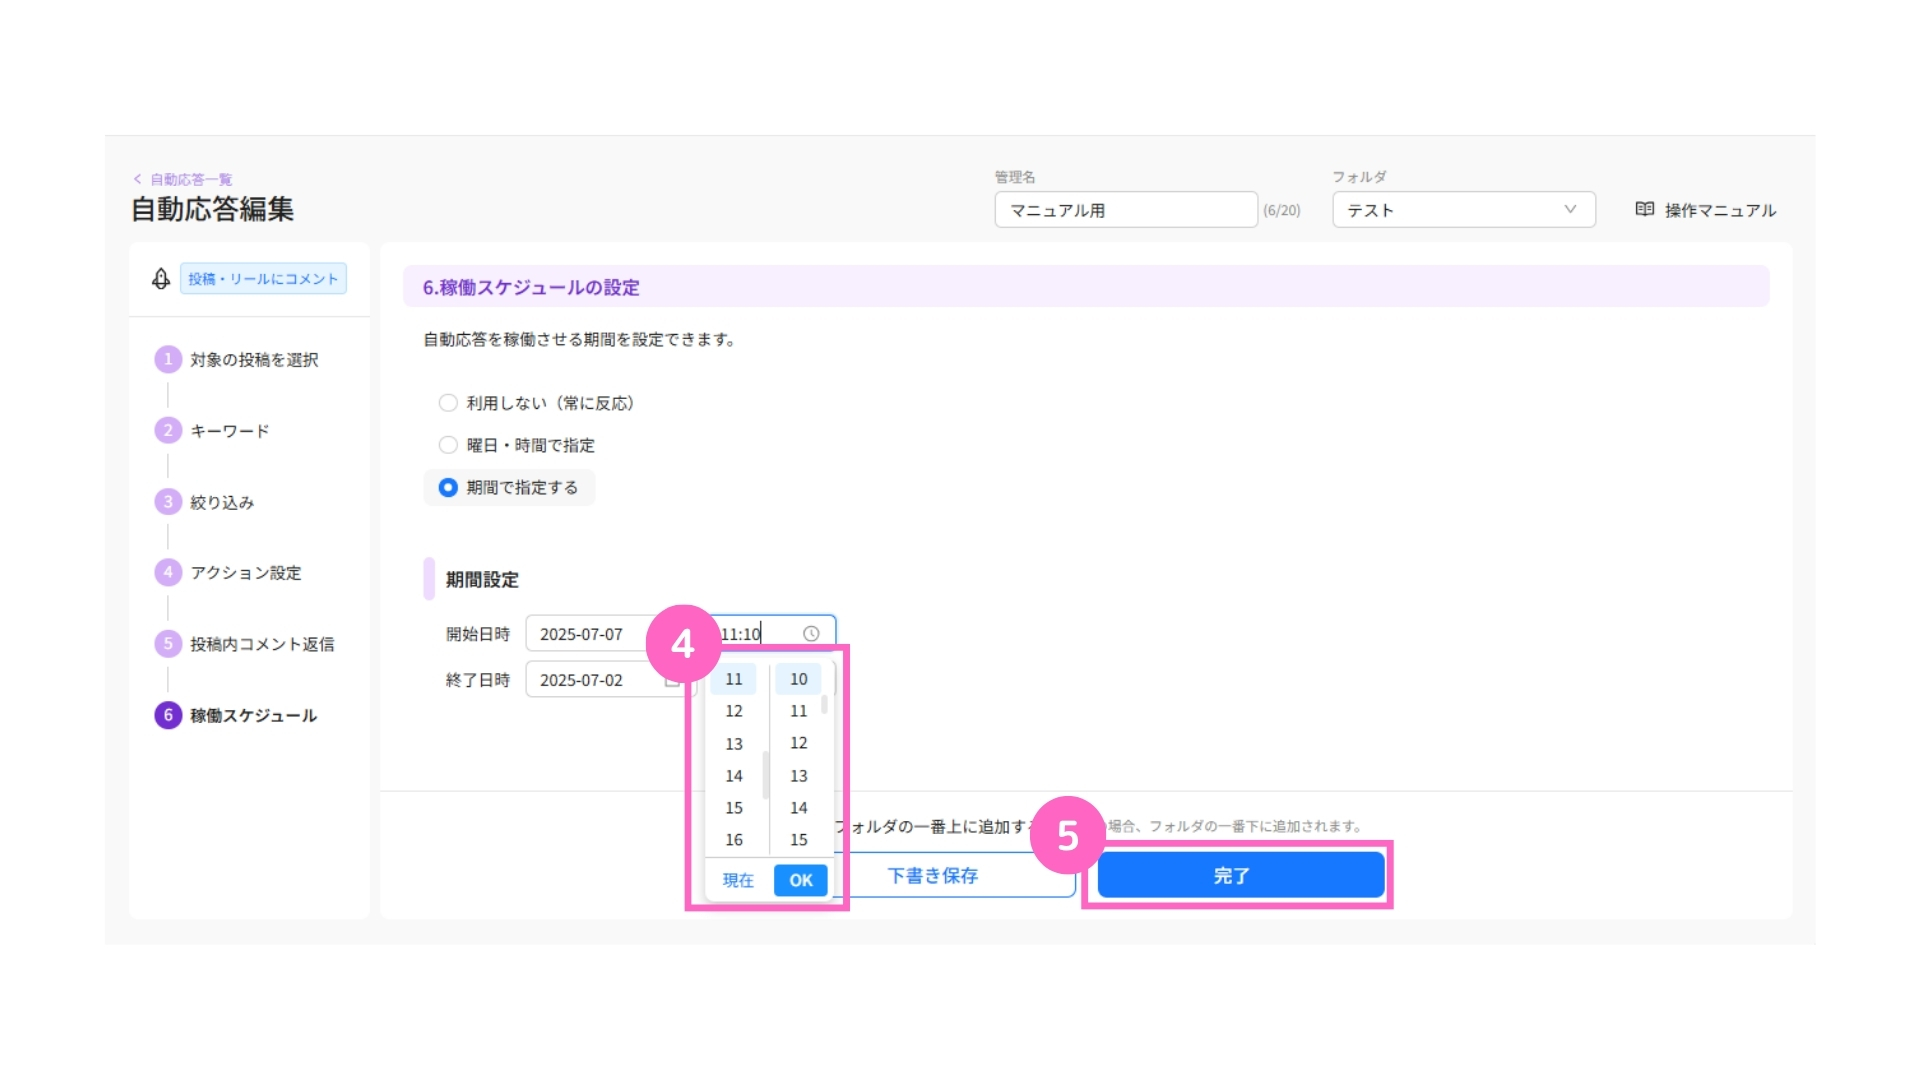This screenshot has width=1920, height=1080.
Task: Open step 1 対象の投稿を選択
Action: click(238, 360)
